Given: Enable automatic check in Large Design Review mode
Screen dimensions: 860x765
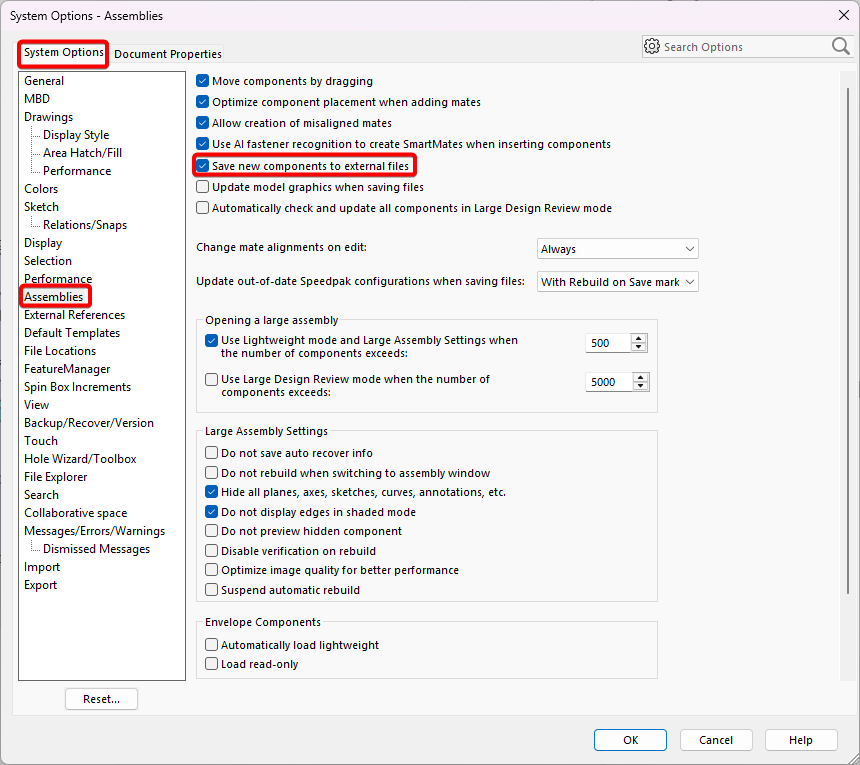Looking at the screenshot, I should 202,208.
